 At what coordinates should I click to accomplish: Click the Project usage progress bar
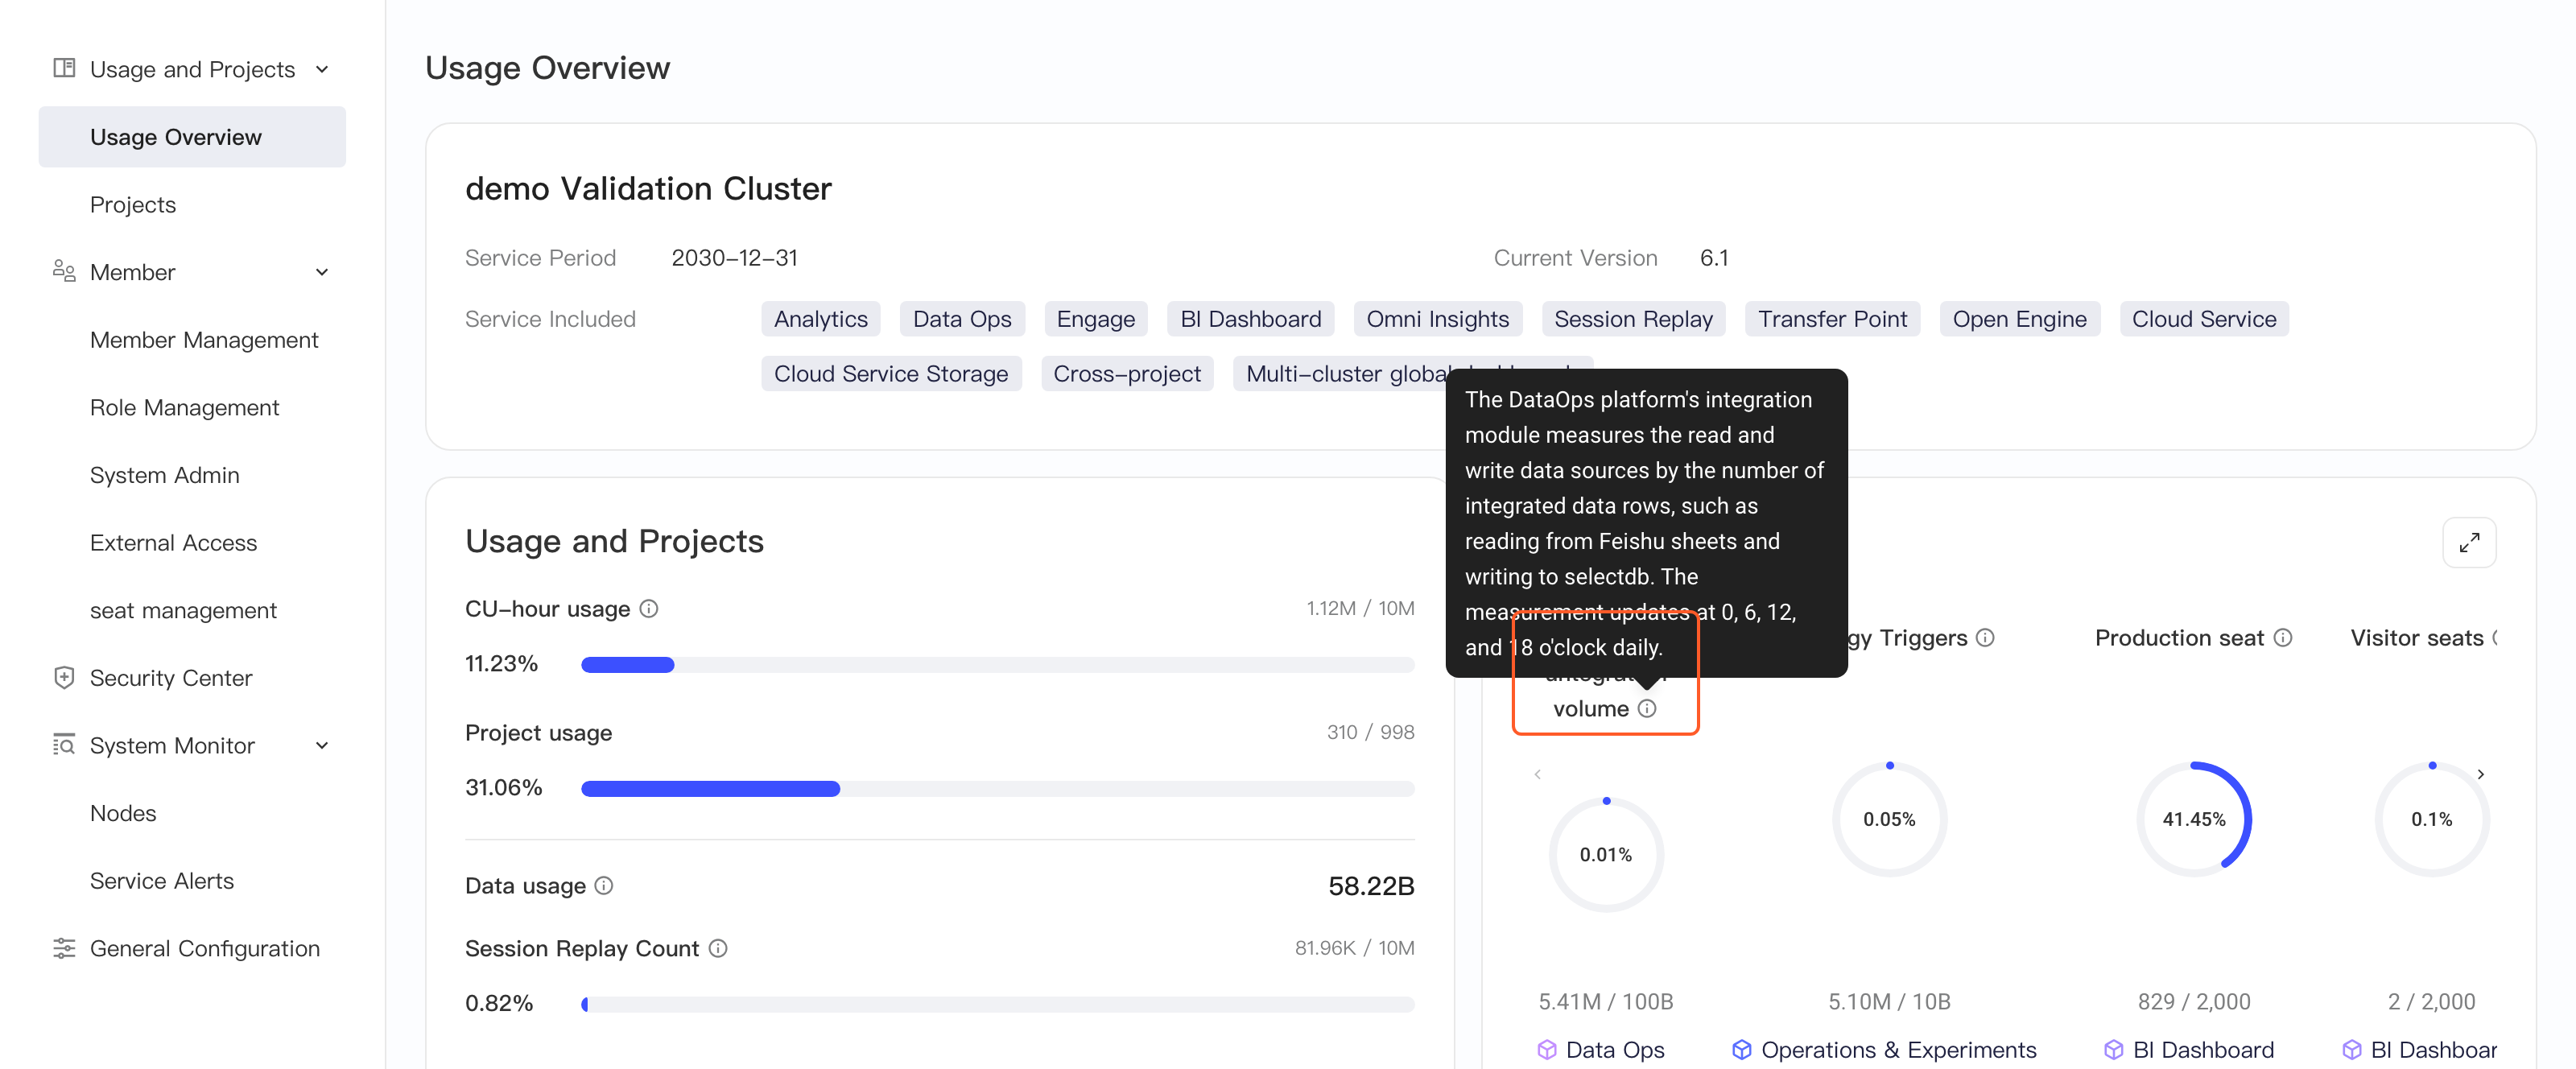coord(997,788)
